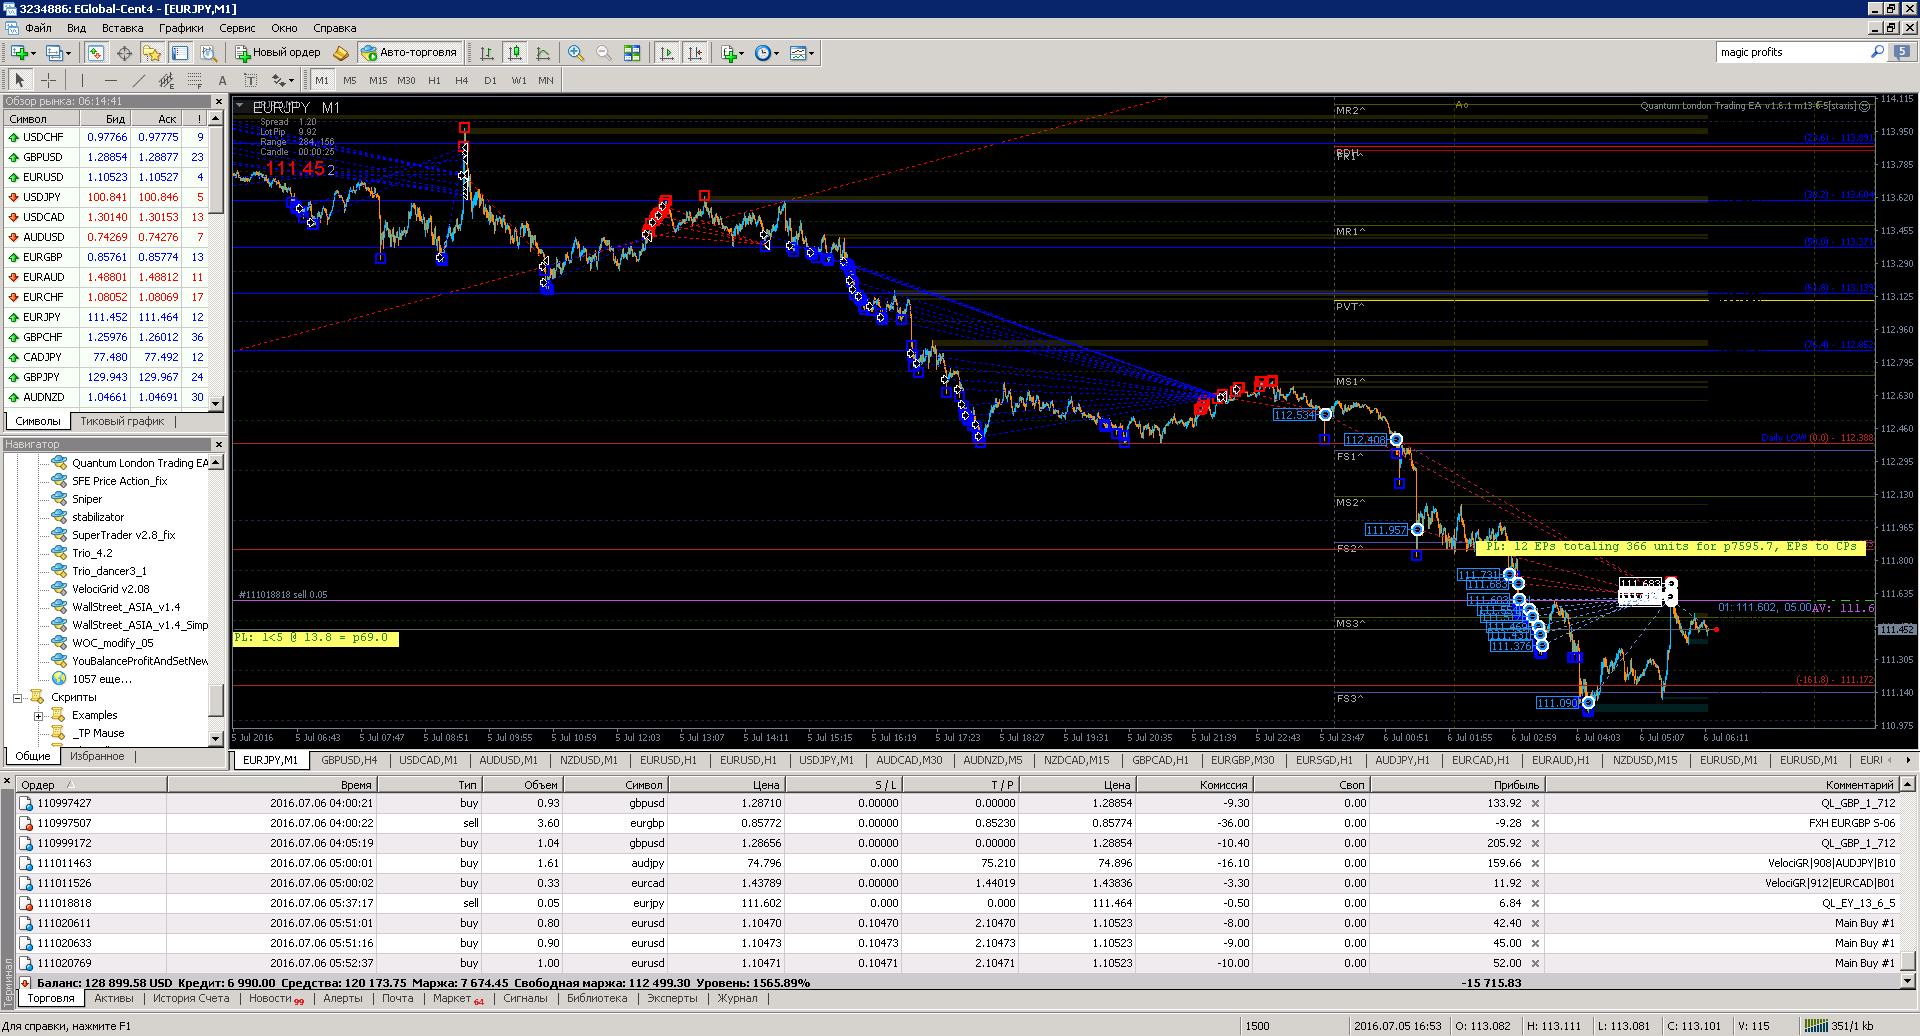Screen dimensions: 1920x1036
Task: Switch to M1 timeframe
Action: click(321, 80)
